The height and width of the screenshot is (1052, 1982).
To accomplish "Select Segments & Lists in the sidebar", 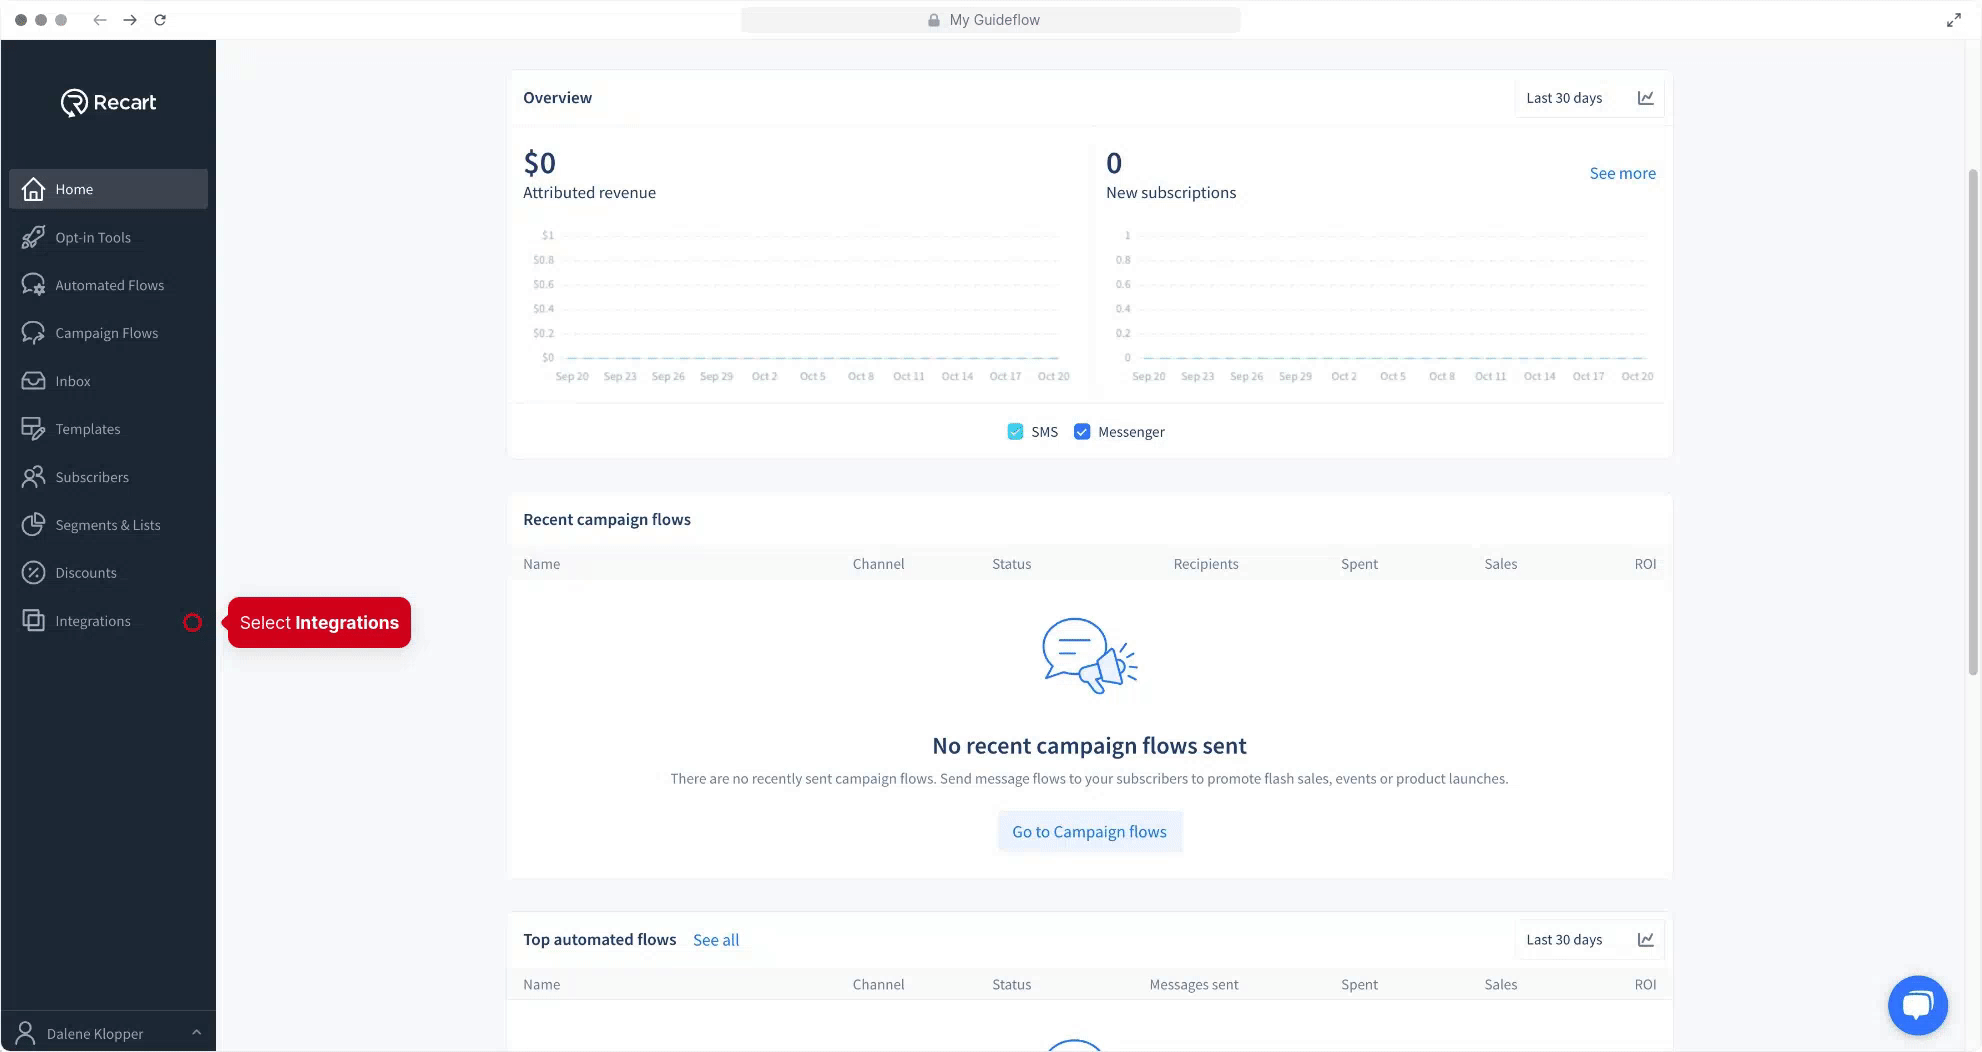I will [x=106, y=524].
